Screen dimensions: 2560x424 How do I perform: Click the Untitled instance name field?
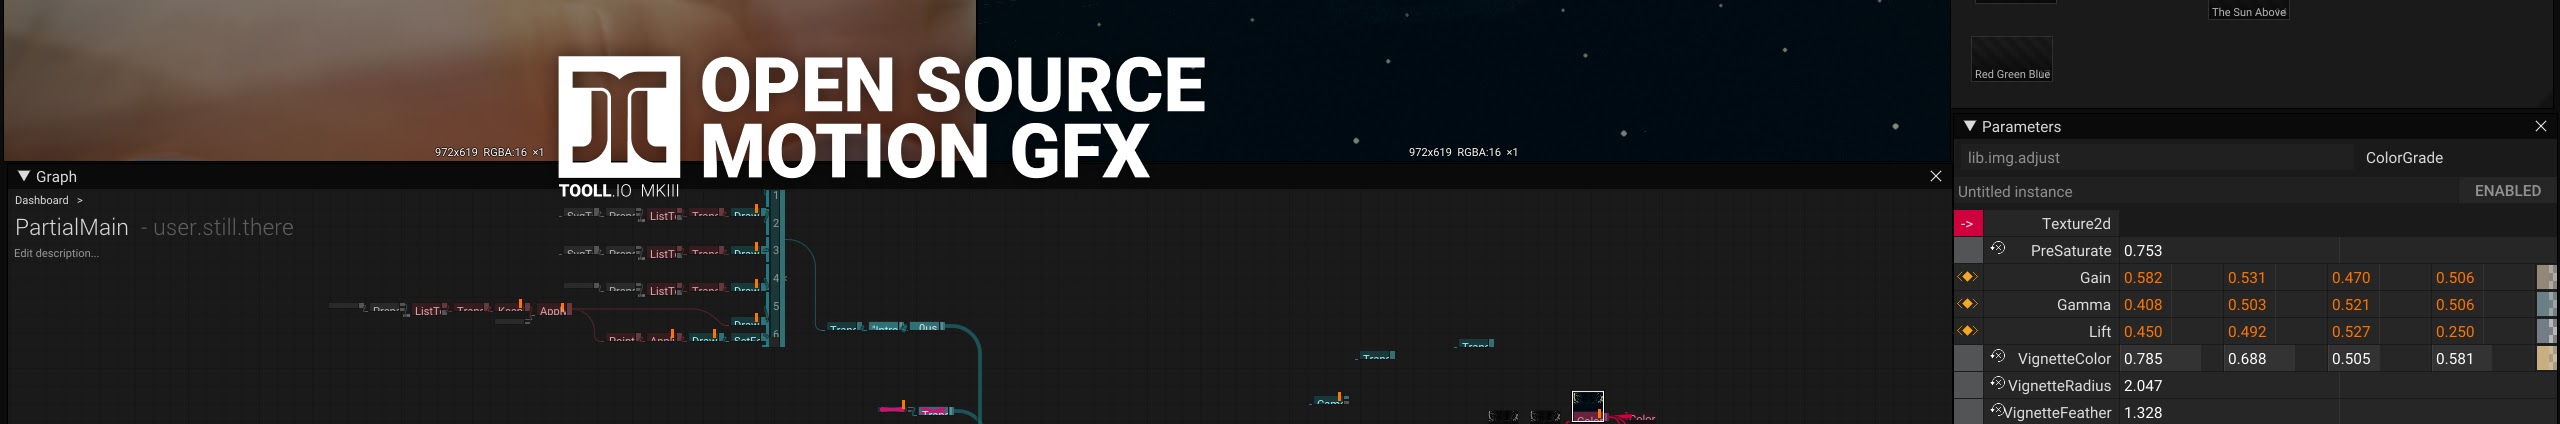2206,191
